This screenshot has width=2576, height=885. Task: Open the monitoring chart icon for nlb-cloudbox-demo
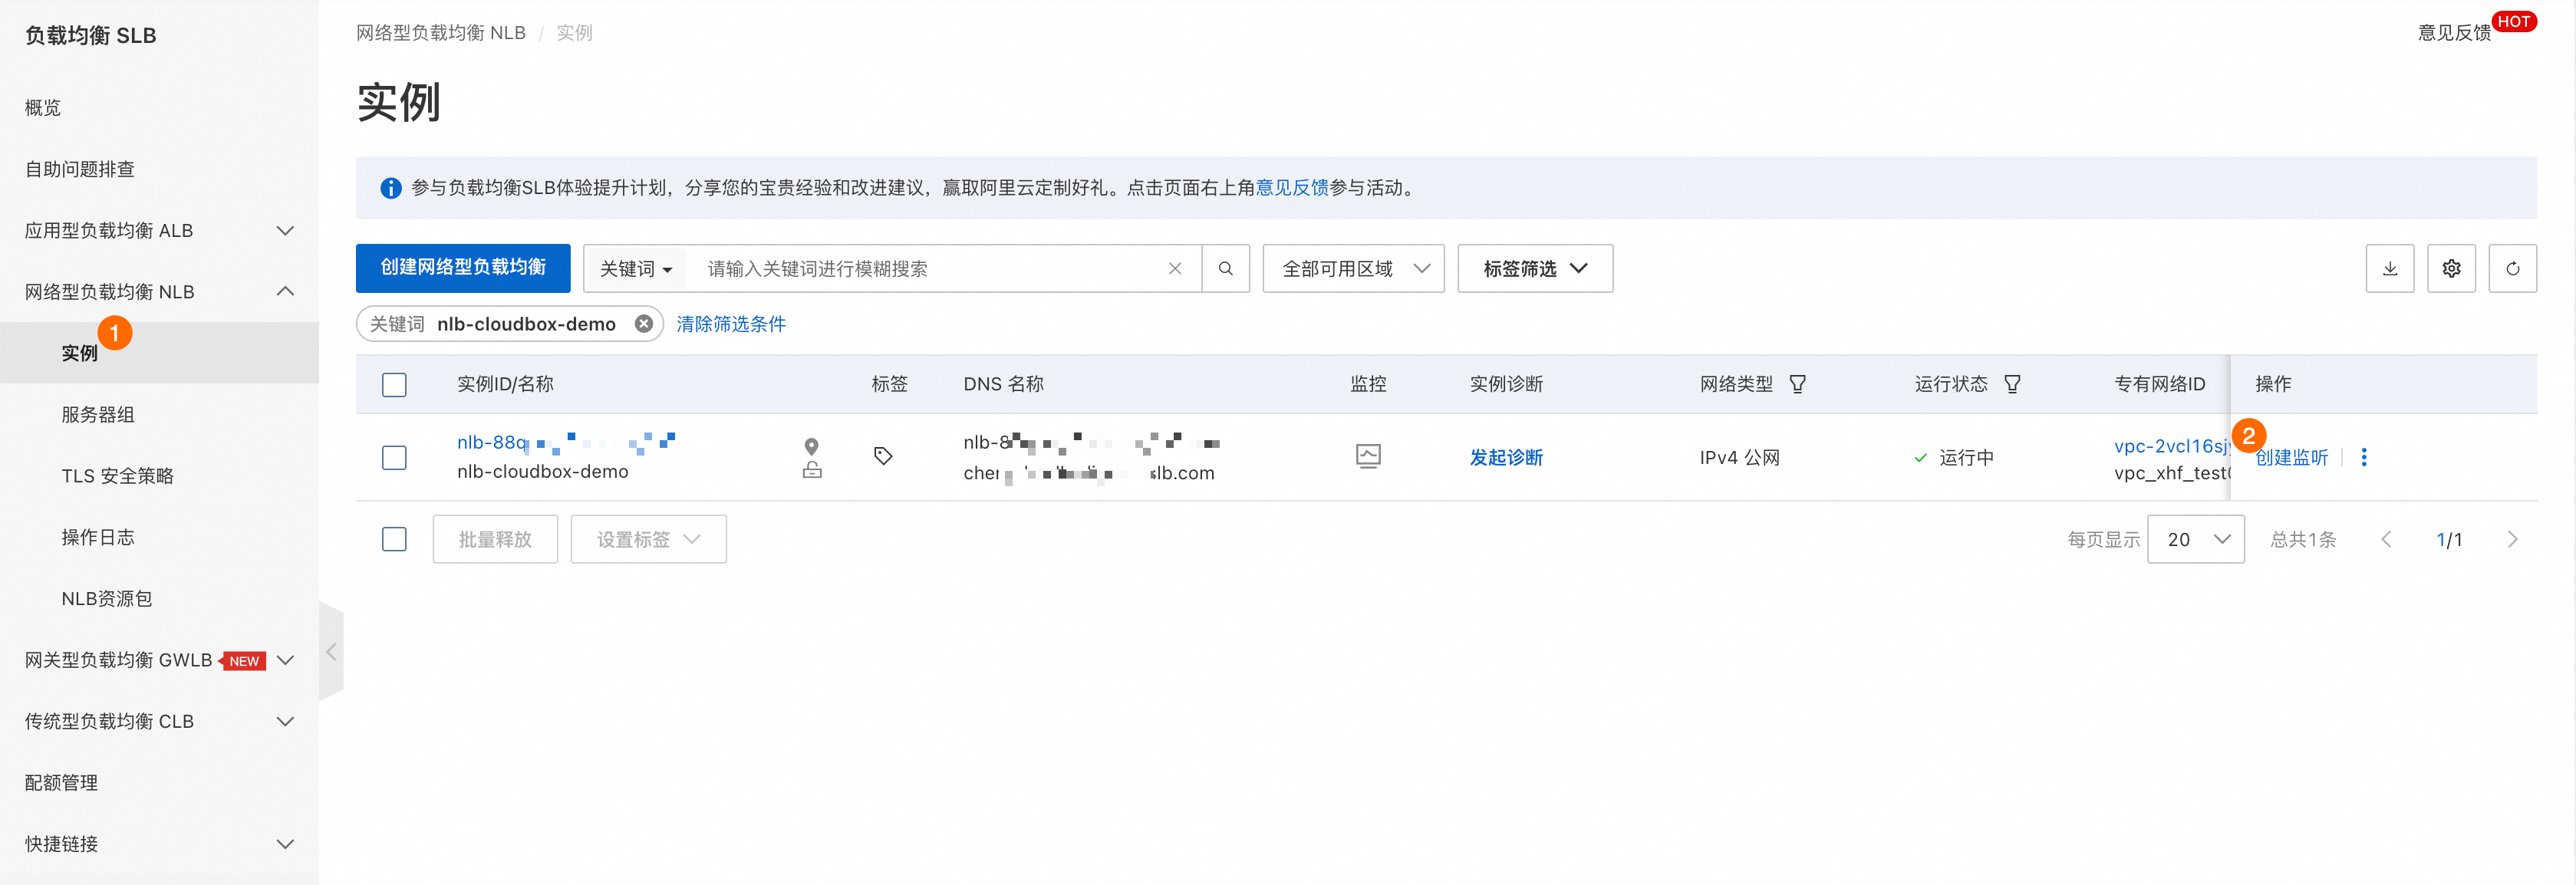click(1367, 457)
